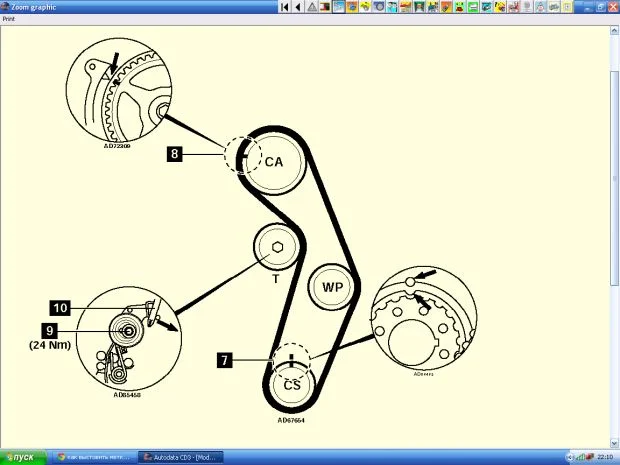620x465 pixels.
Task: Click the yellow key toolbar icon
Action: 366,6
